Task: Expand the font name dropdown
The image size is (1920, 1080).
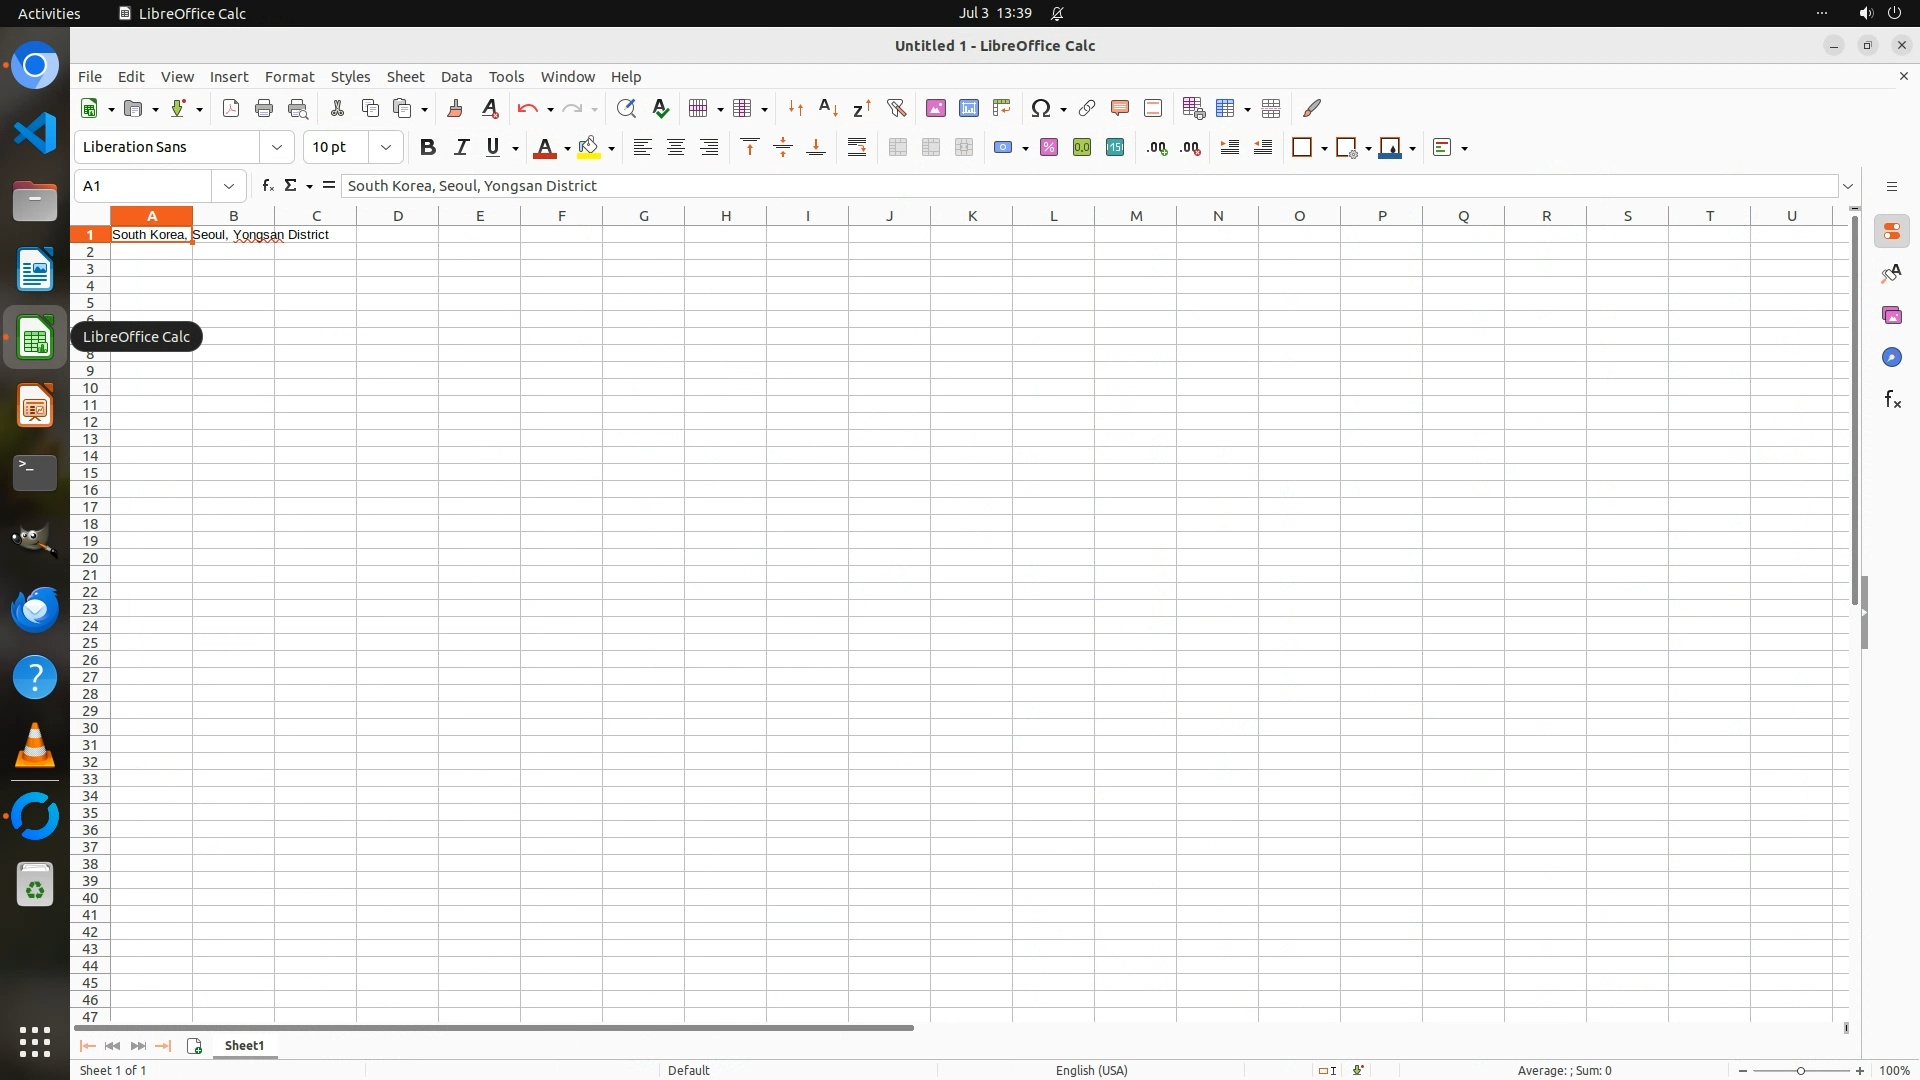Action: (x=277, y=147)
